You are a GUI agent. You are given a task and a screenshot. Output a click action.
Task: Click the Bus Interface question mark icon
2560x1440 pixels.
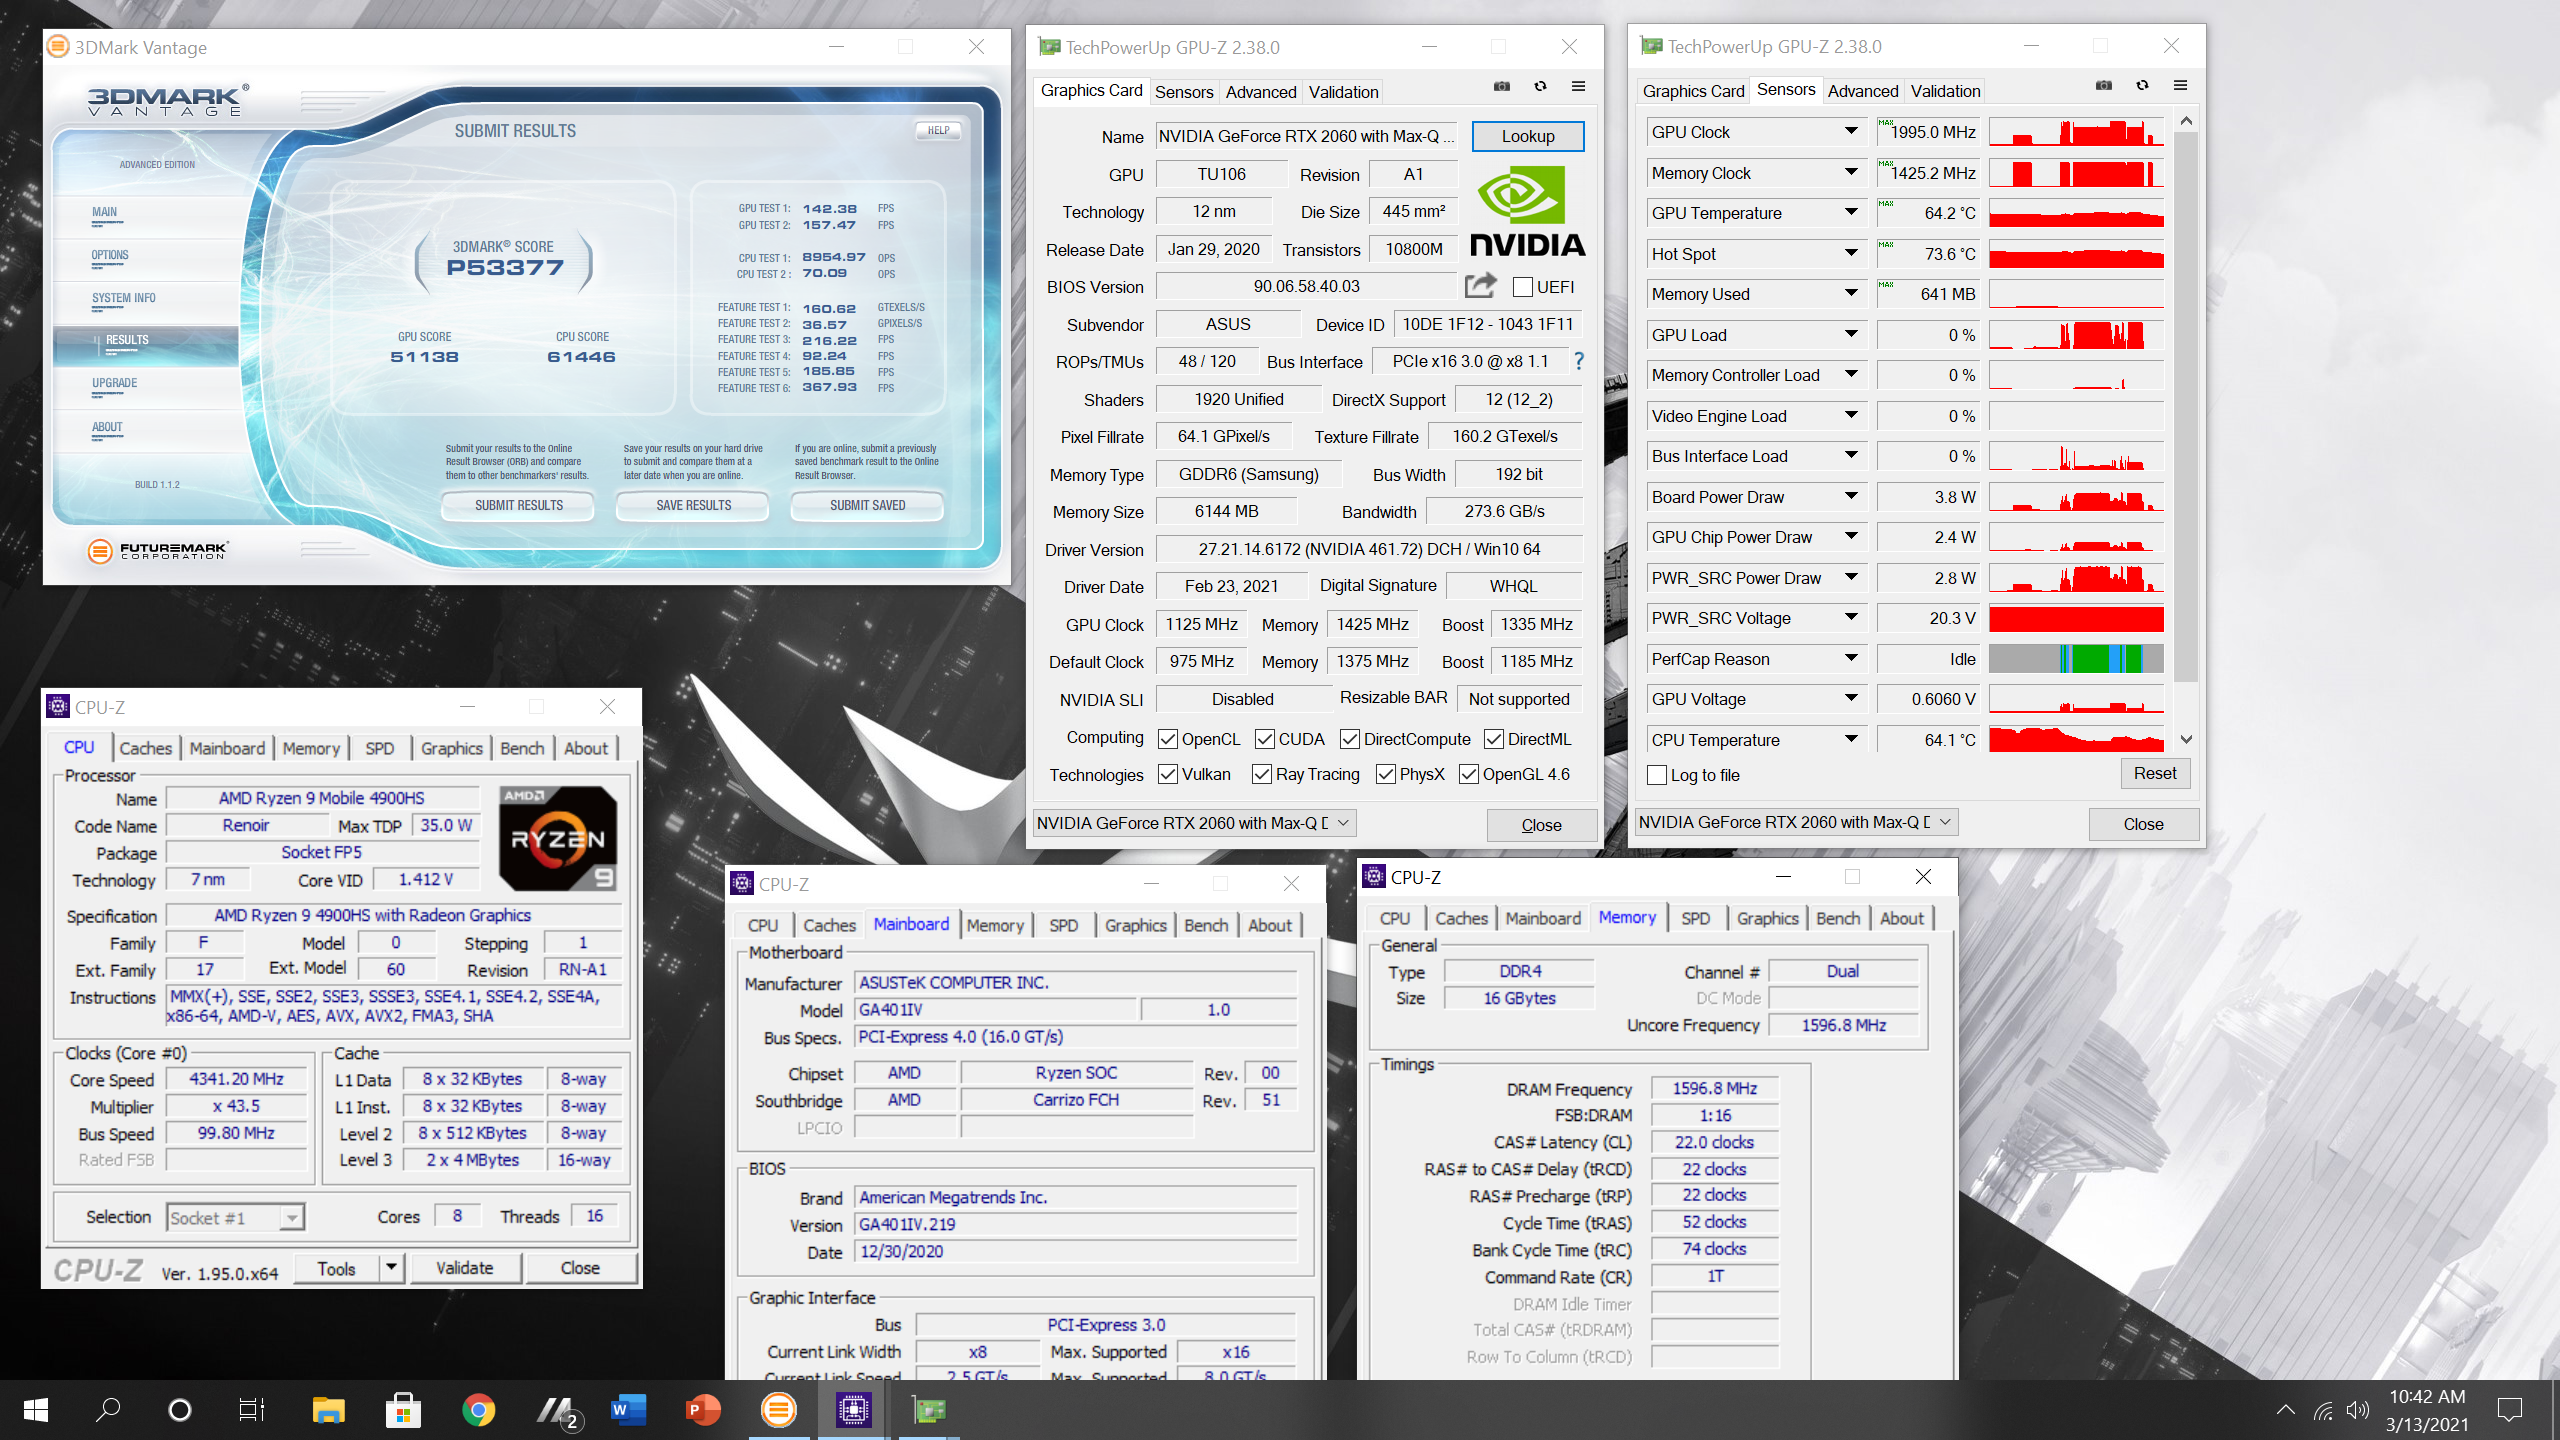pos(1579,361)
